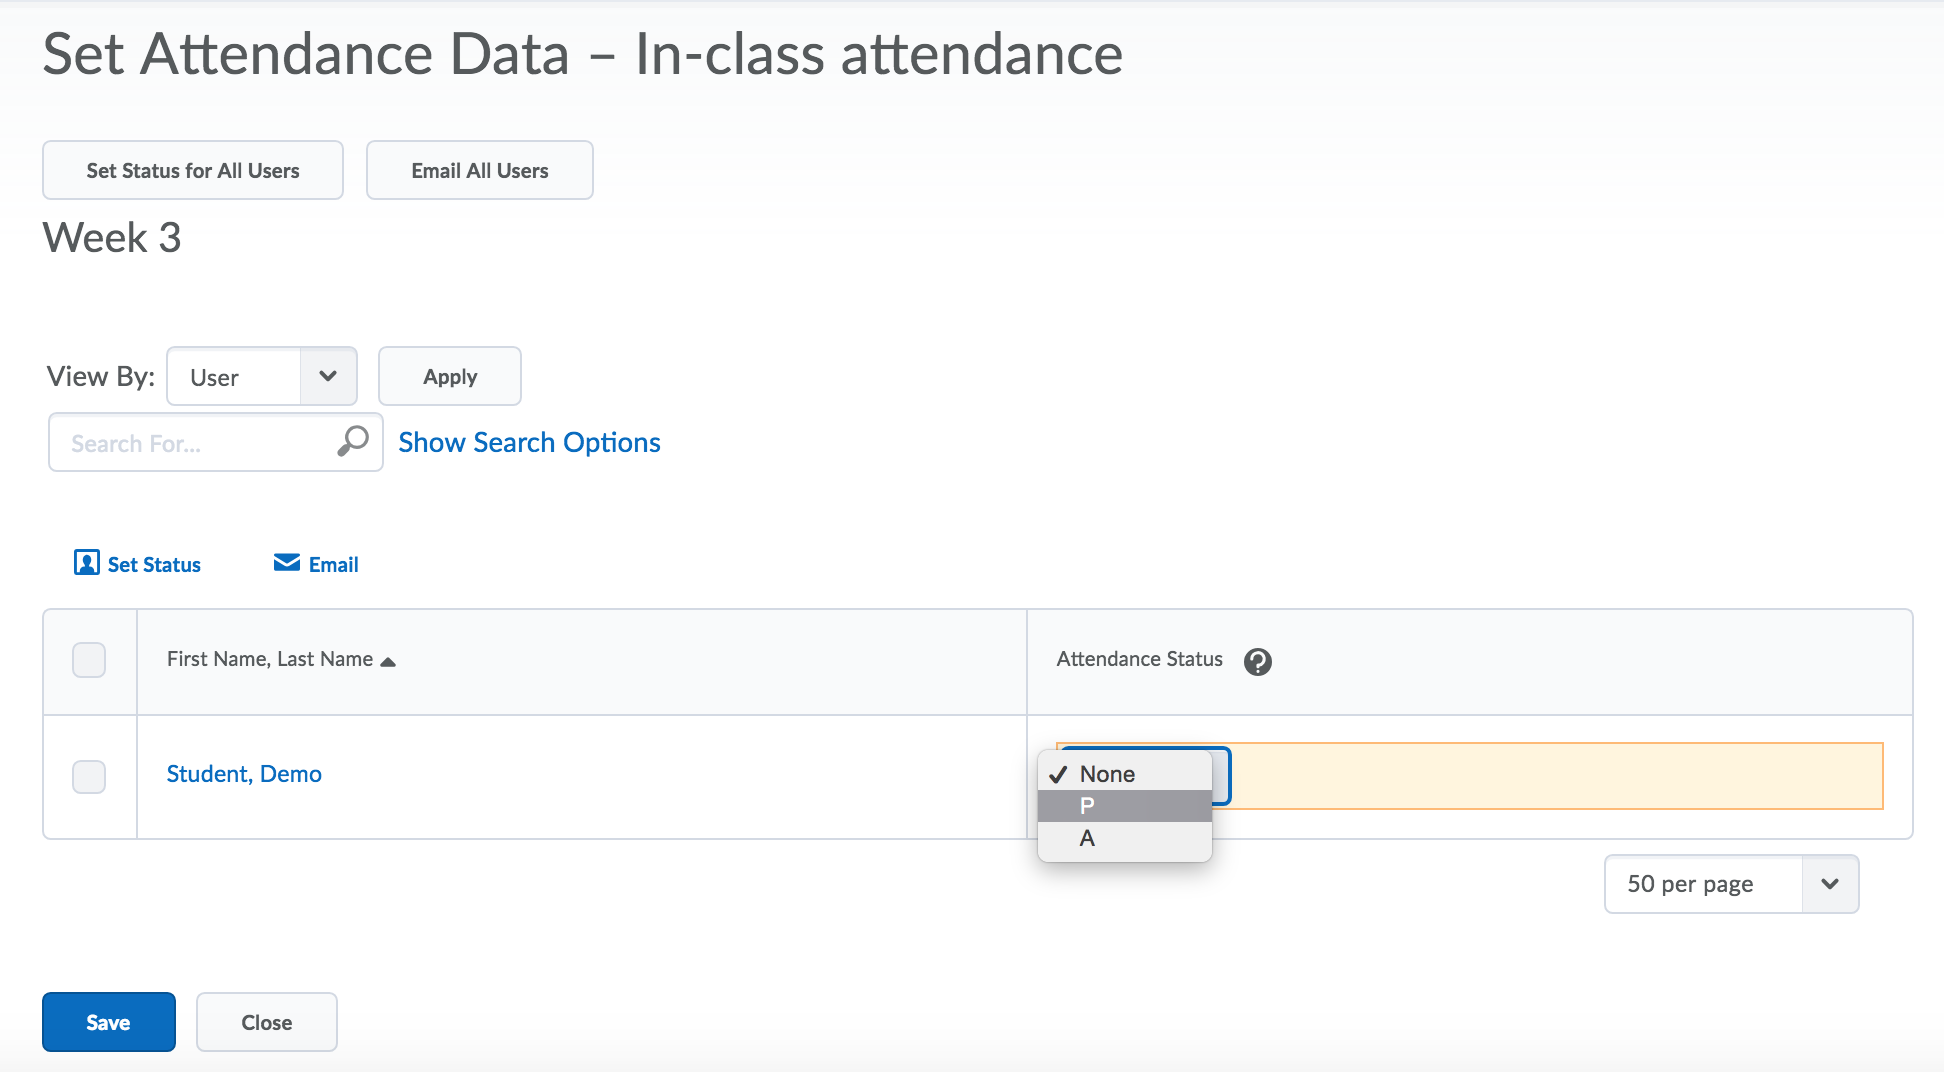Tick the select-all rows checkbox

[x=89, y=660]
